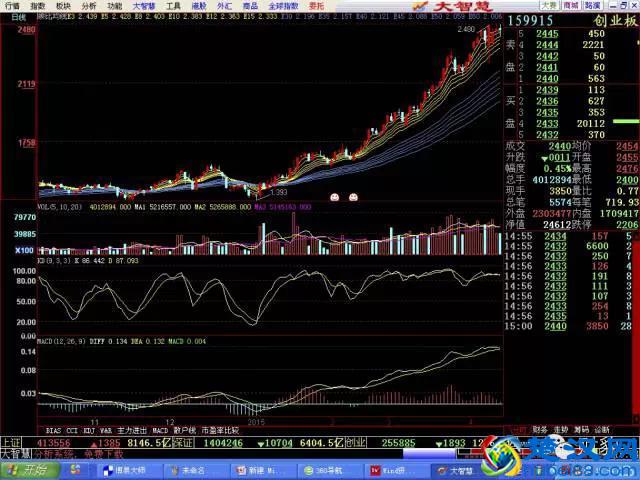Open the 工具 menu in the menu bar

(x=173, y=5)
